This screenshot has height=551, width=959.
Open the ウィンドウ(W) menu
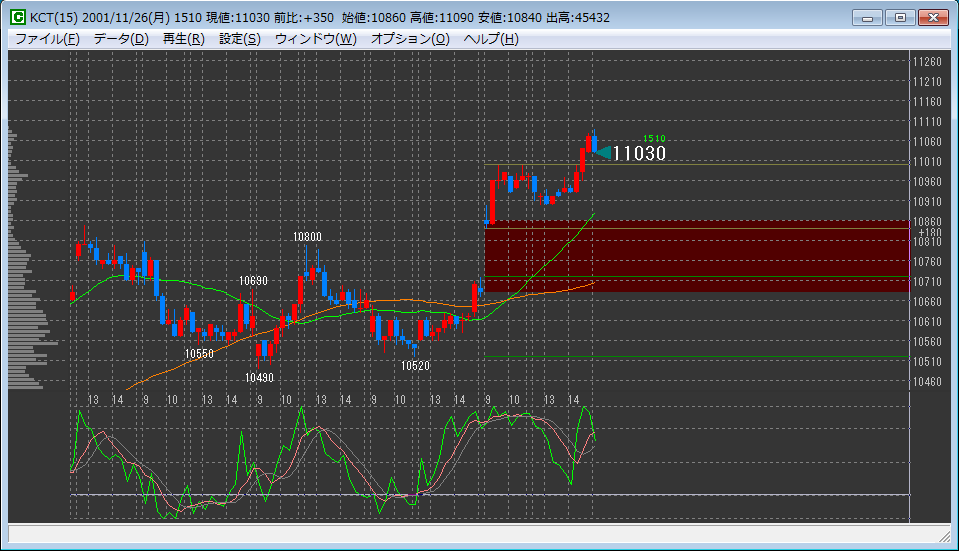click(x=315, y=39)
